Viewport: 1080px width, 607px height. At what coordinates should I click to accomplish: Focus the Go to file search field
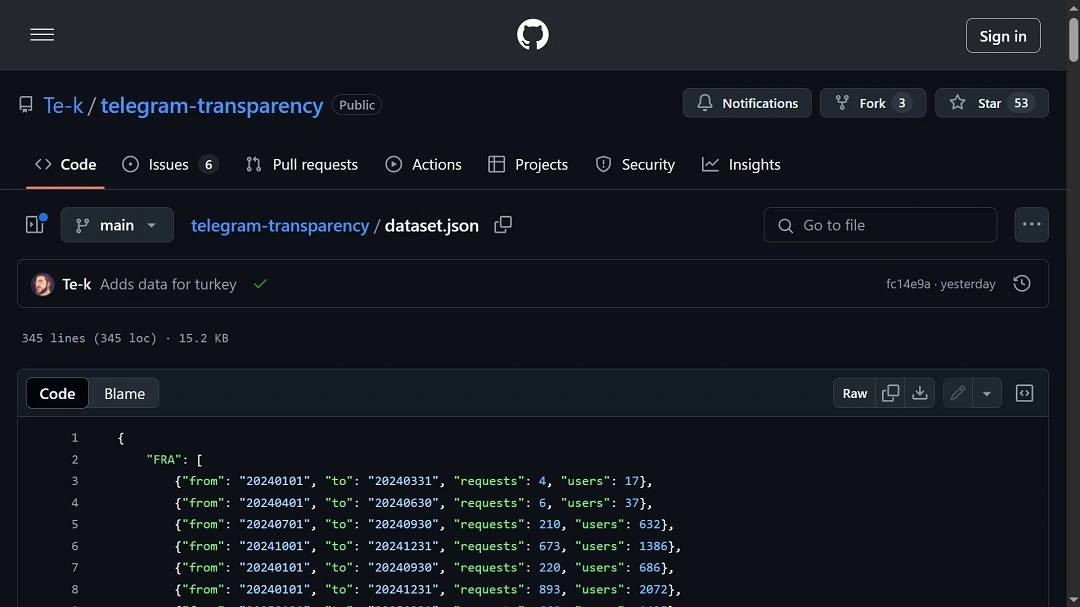(880, 225)
